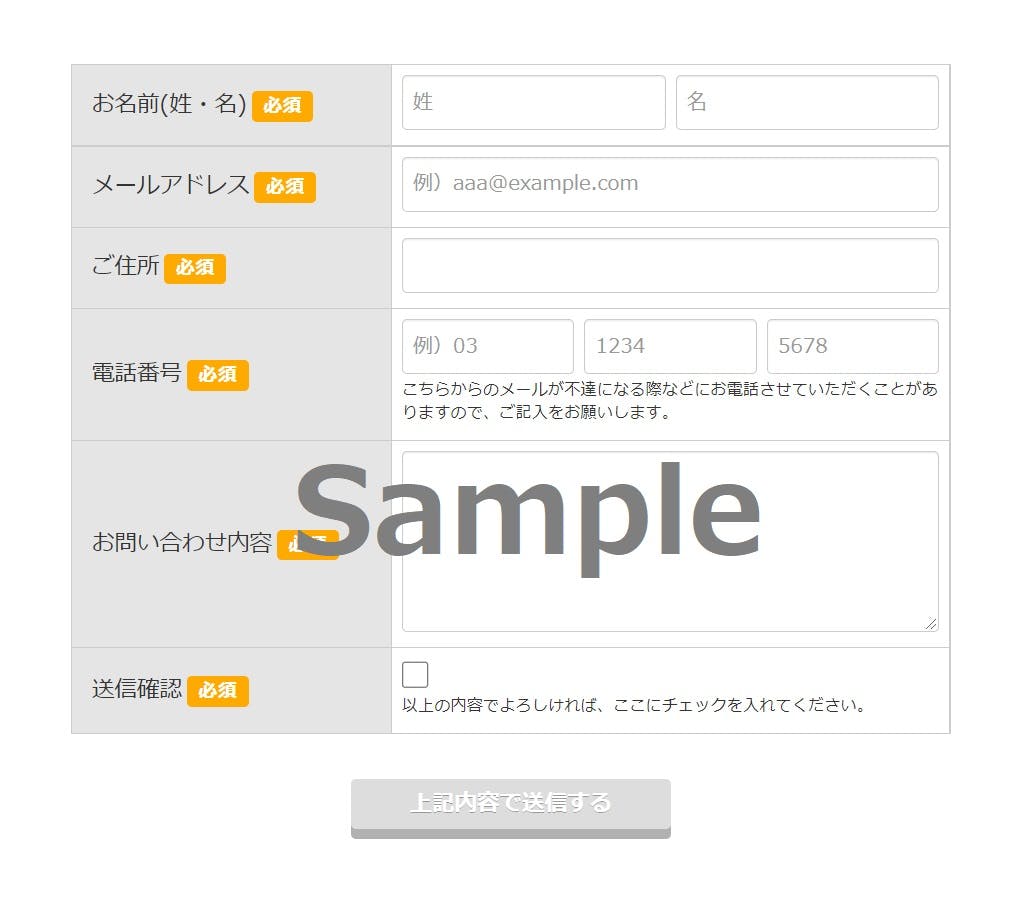Click the ご住所 address input field
This screenshot has width=1030, height=902.
670,265
